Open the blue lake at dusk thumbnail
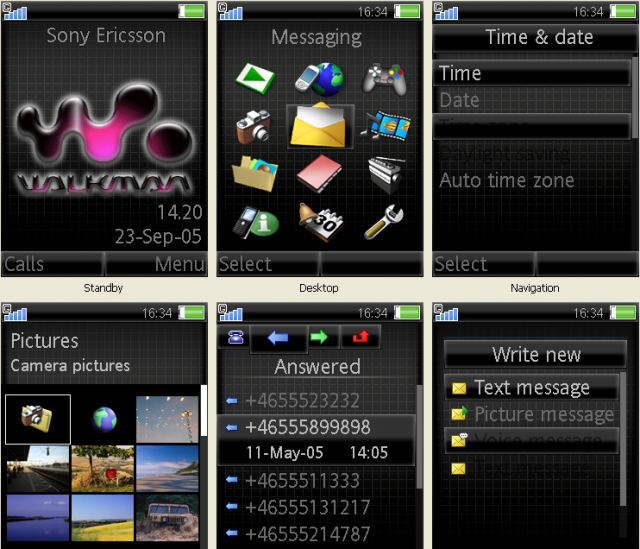Image resolution: width=640 pixels, height=549 pixels. pyautogui.click(x=38, y=518)
